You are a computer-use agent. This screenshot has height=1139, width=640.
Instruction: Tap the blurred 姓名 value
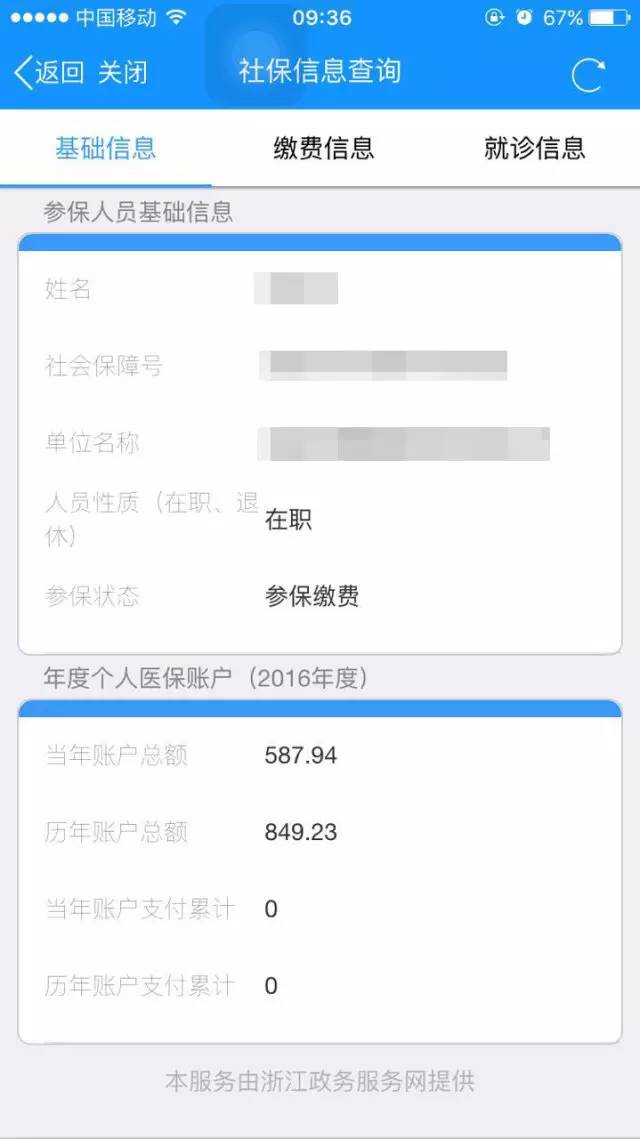(x=297, y=288)
